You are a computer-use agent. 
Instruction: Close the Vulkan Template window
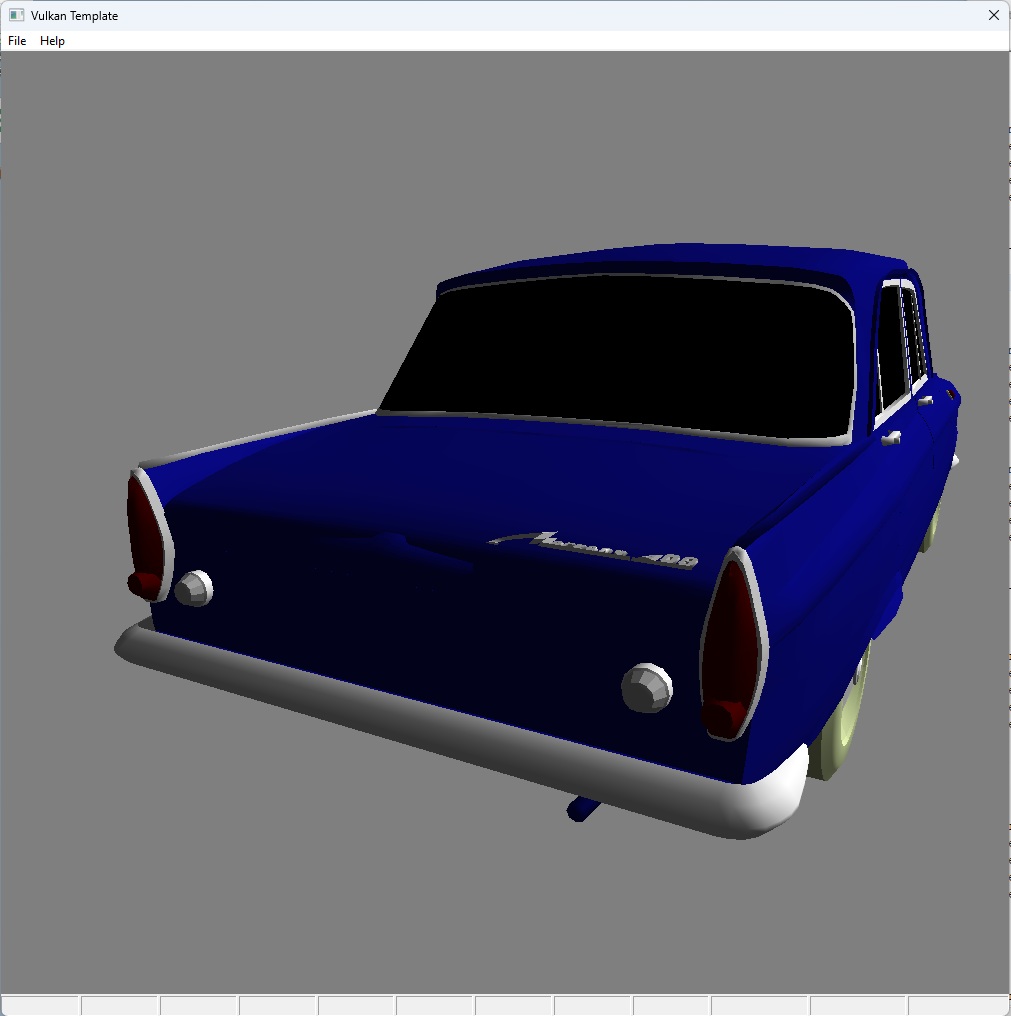pos(994,15)
